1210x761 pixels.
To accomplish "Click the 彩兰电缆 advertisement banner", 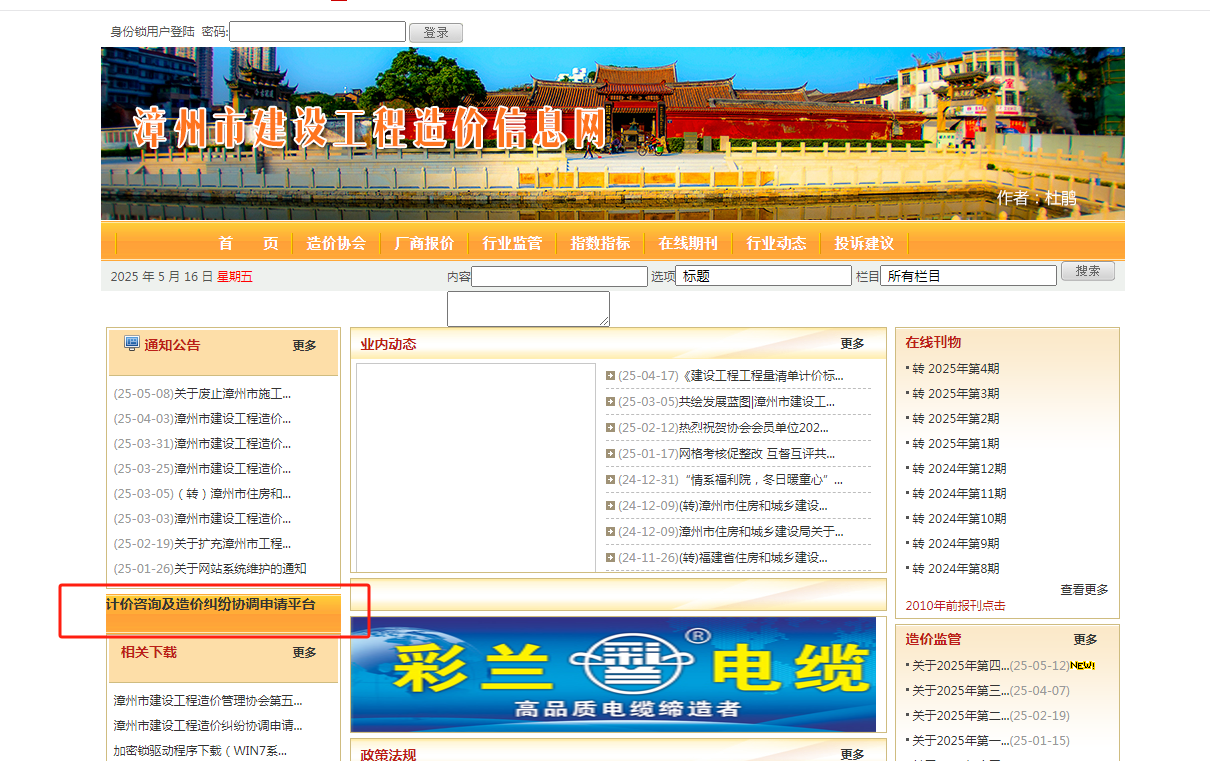I will [x=613, y=675].
